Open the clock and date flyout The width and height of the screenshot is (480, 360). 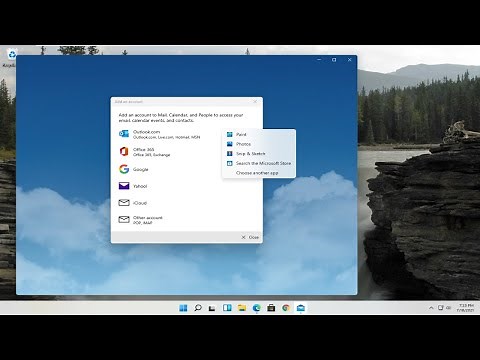[x=466, y=308]
